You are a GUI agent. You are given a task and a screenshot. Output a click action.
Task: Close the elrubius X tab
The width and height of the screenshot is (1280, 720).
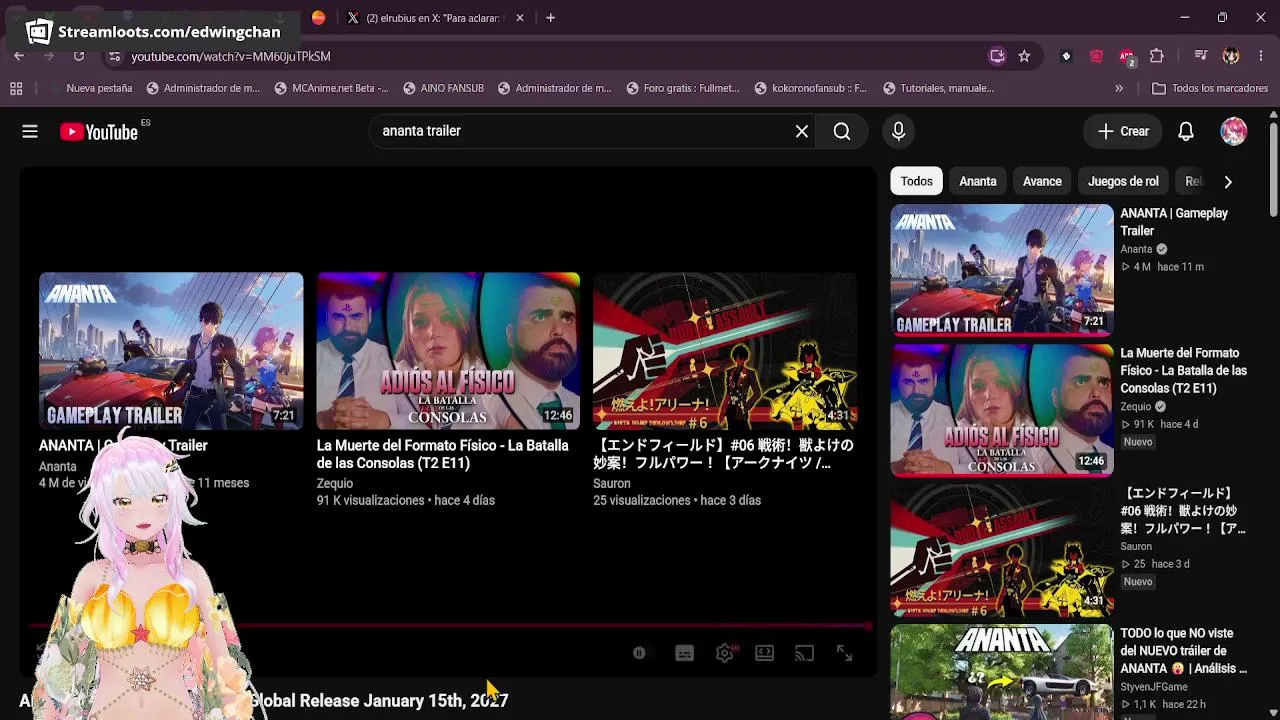coord(520,18)
